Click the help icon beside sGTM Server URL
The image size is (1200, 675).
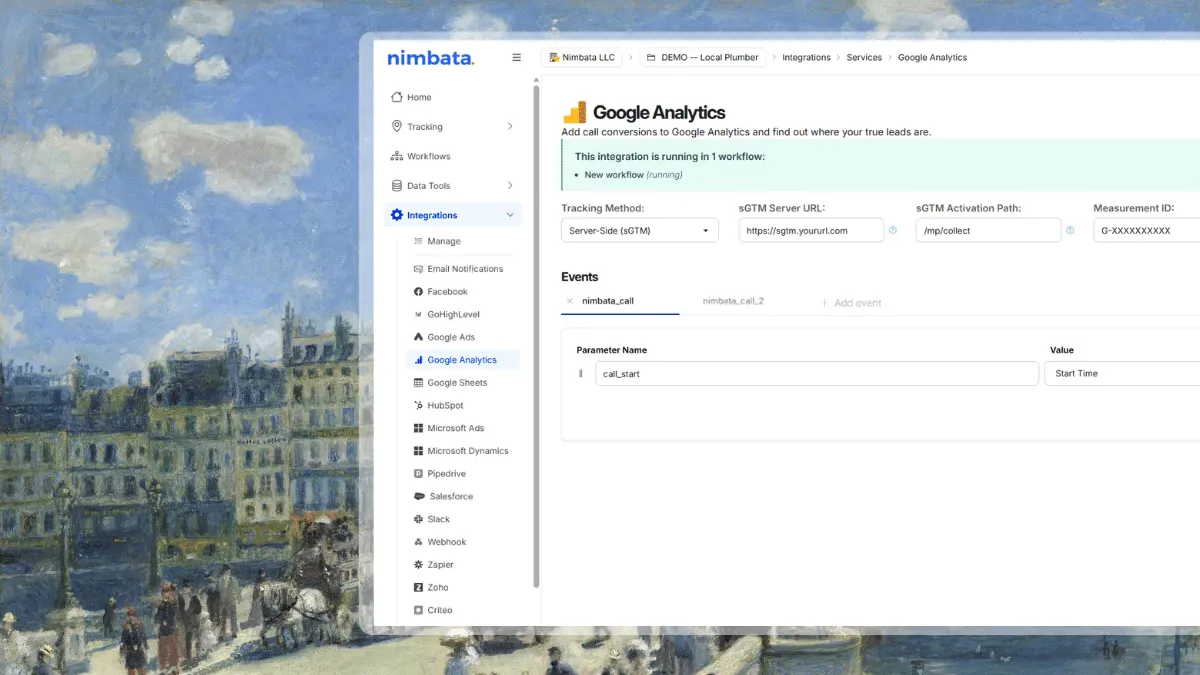[x=893, y=231]
